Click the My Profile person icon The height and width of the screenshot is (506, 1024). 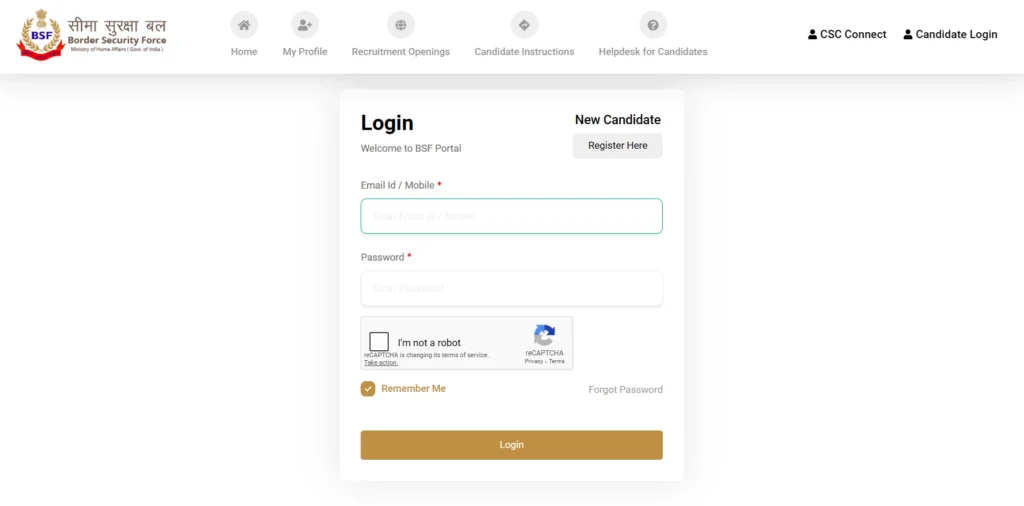(305, 25)
